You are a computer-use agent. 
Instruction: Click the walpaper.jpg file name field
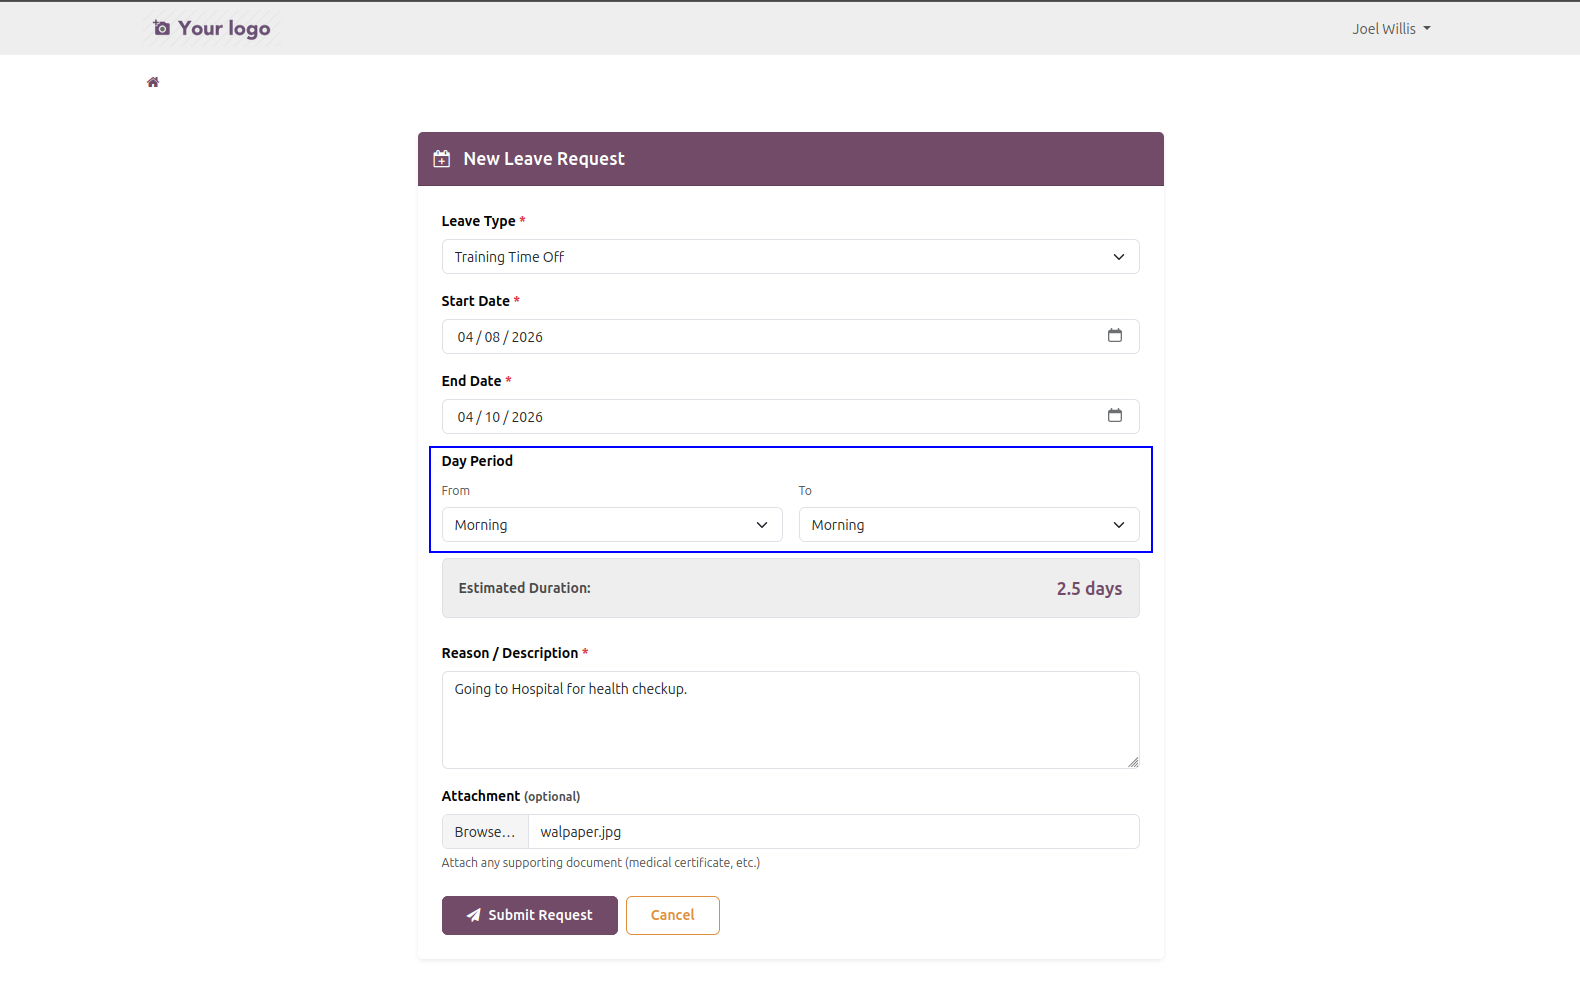point(834,832)
